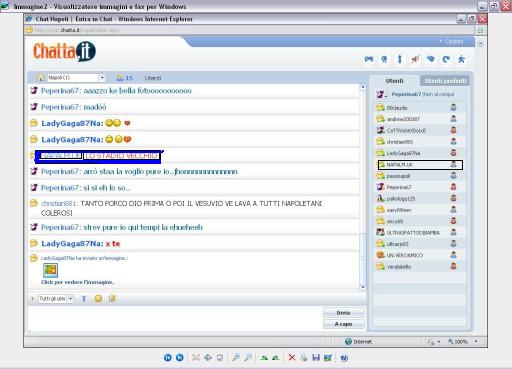This screenshot has height=369, width=512.
Task: Open the status arrow beside Peperina67's avatar
Action: click(386, 97)
